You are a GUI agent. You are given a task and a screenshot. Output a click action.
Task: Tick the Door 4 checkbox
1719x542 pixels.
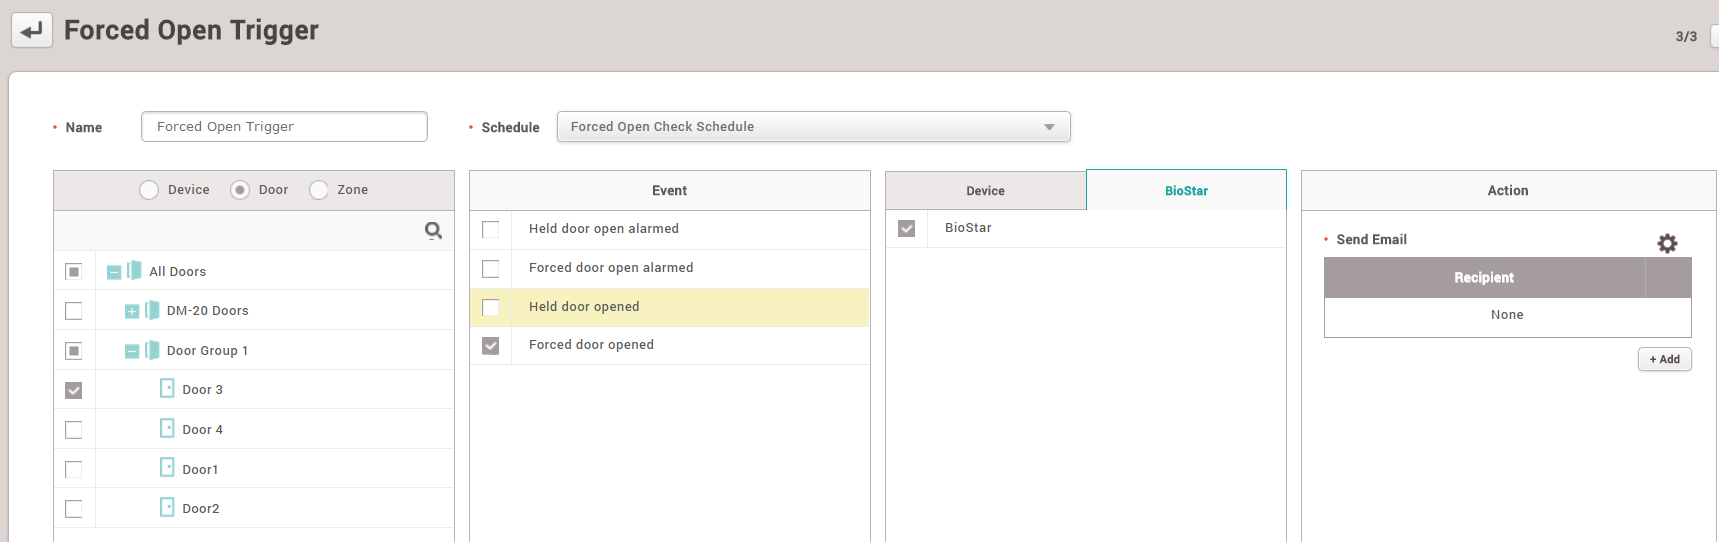coord(74,430)
